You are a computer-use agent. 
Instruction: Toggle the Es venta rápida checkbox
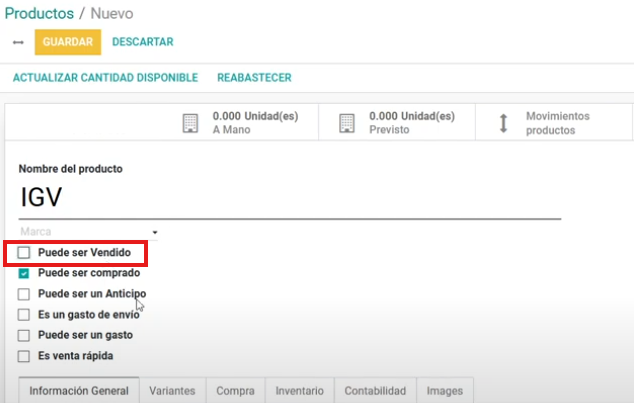[24, 356]
